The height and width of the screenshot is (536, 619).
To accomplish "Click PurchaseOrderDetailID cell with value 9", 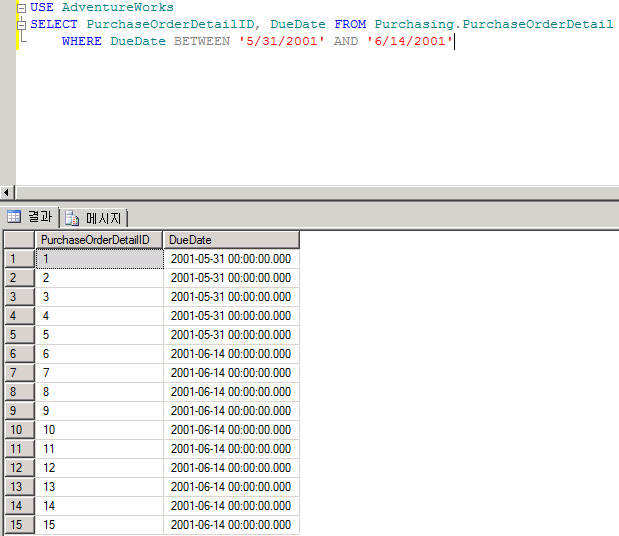I will [x=99, y=411].
